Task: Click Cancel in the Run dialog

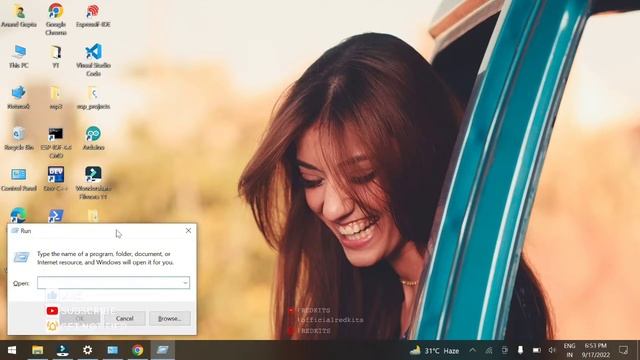Action: click(124, 318)
